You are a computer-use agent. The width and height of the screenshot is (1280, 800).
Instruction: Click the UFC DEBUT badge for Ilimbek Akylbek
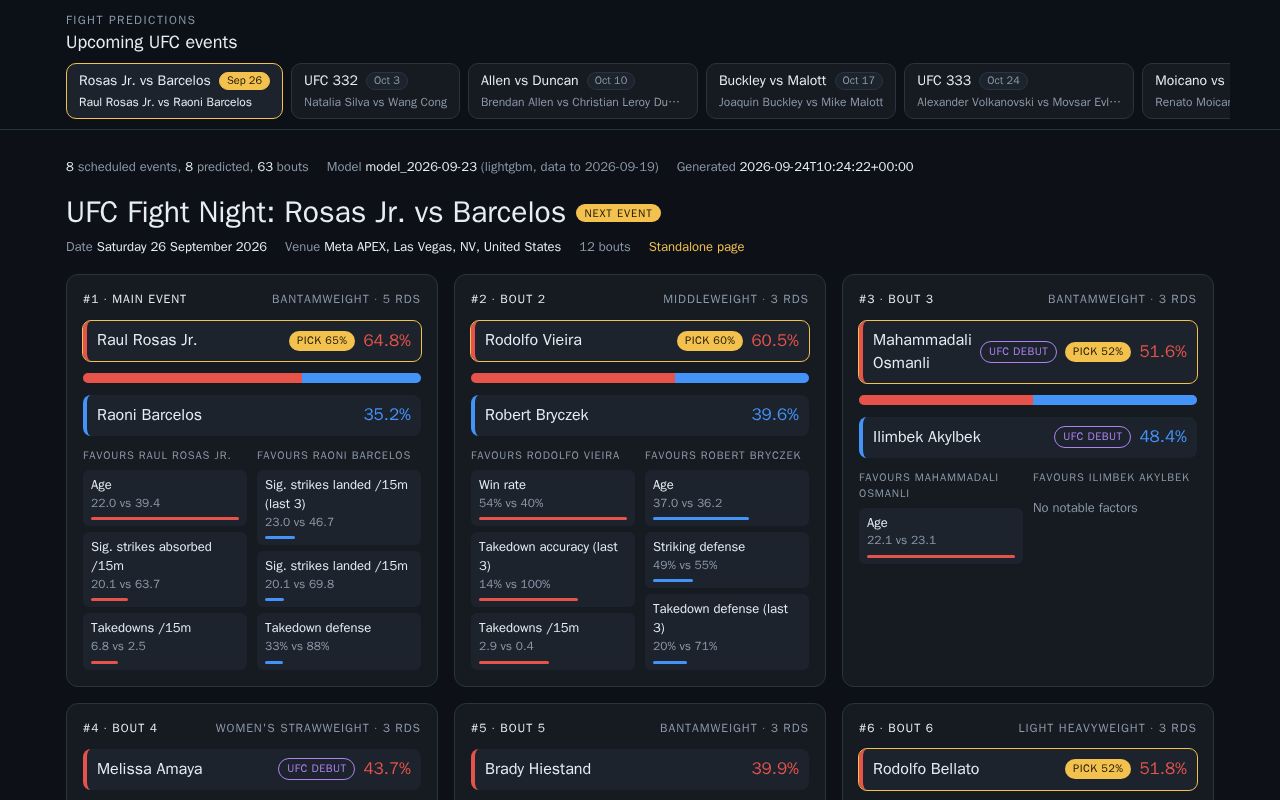point(1092,437)
